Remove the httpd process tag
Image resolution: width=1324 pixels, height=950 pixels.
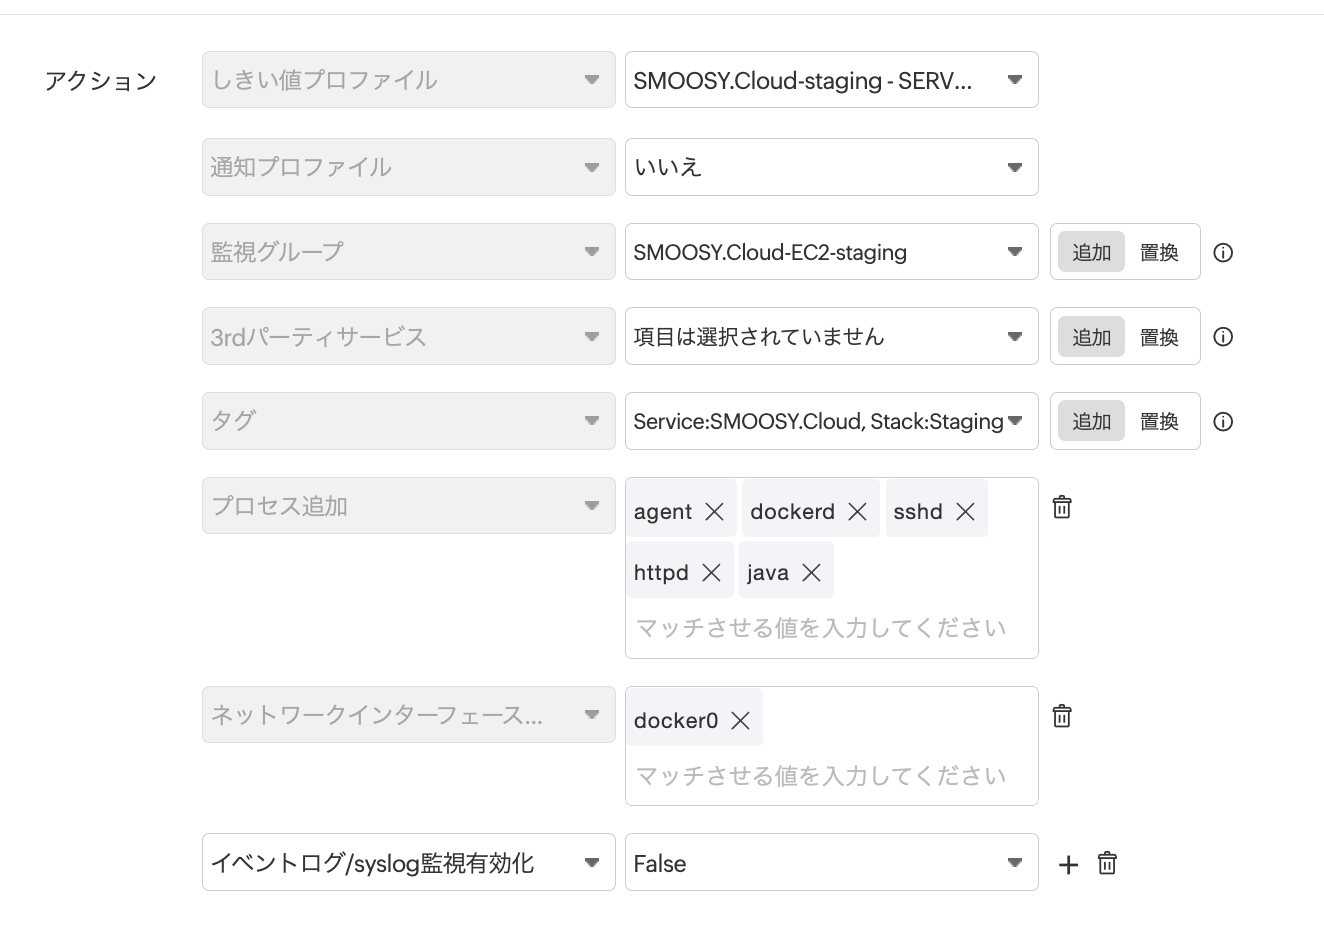[711, 573]
